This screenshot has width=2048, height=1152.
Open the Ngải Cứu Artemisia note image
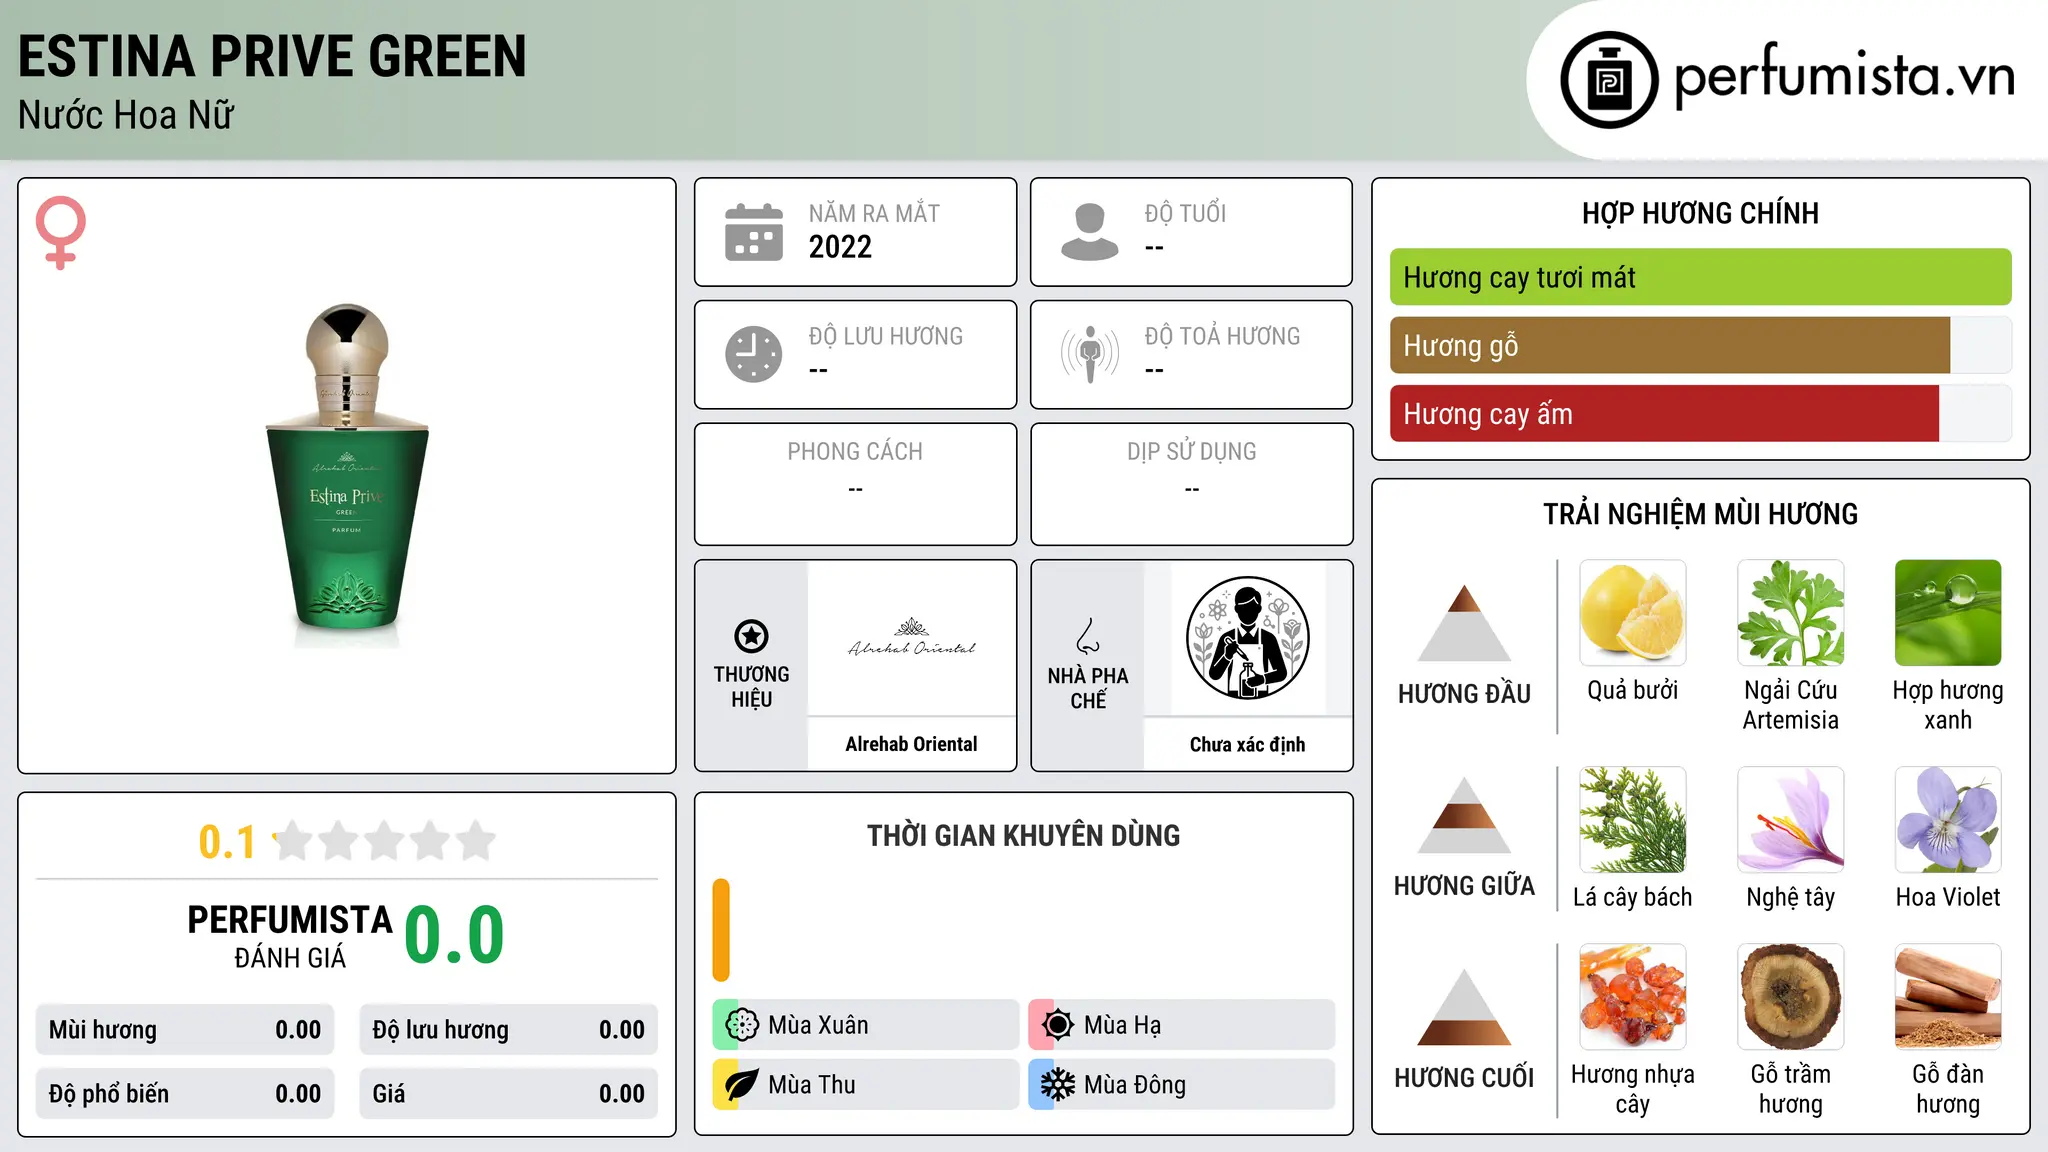(1791, 613)
